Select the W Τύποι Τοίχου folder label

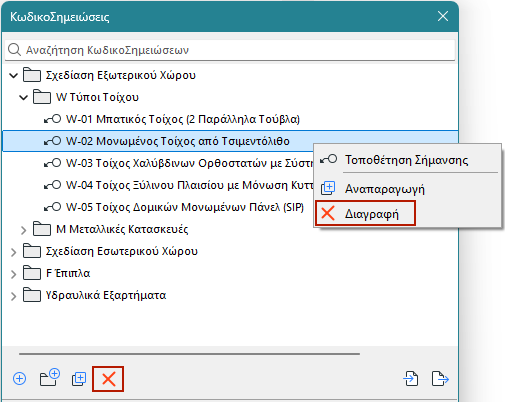pyautogui.click(x=97, y=97)
